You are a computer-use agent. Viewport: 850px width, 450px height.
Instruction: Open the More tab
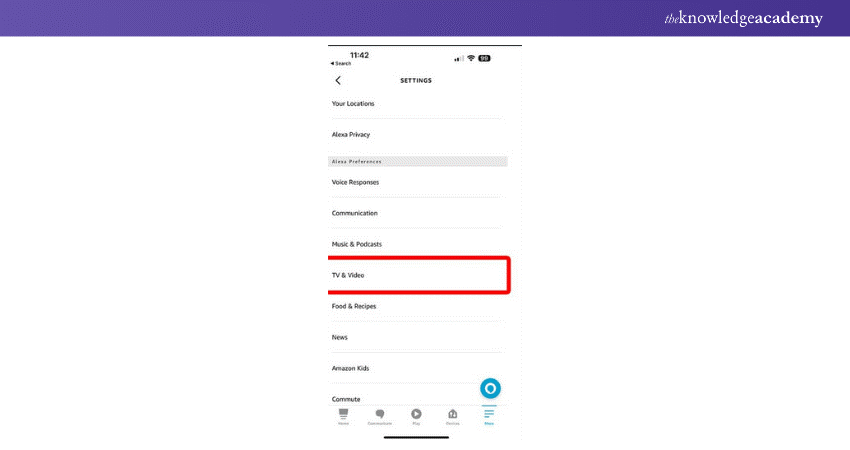(489, 416)
